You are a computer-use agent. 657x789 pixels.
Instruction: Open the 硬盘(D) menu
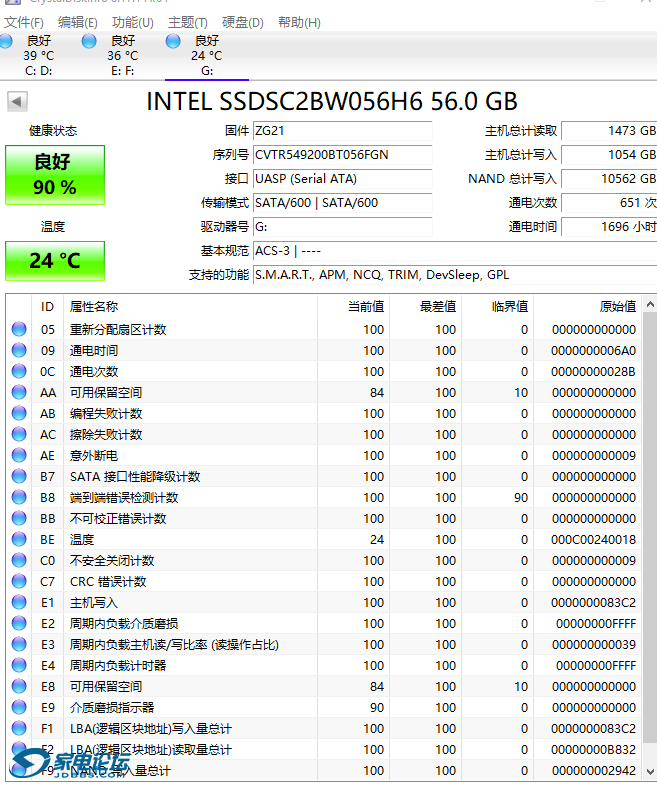click(x=242, y=23)
